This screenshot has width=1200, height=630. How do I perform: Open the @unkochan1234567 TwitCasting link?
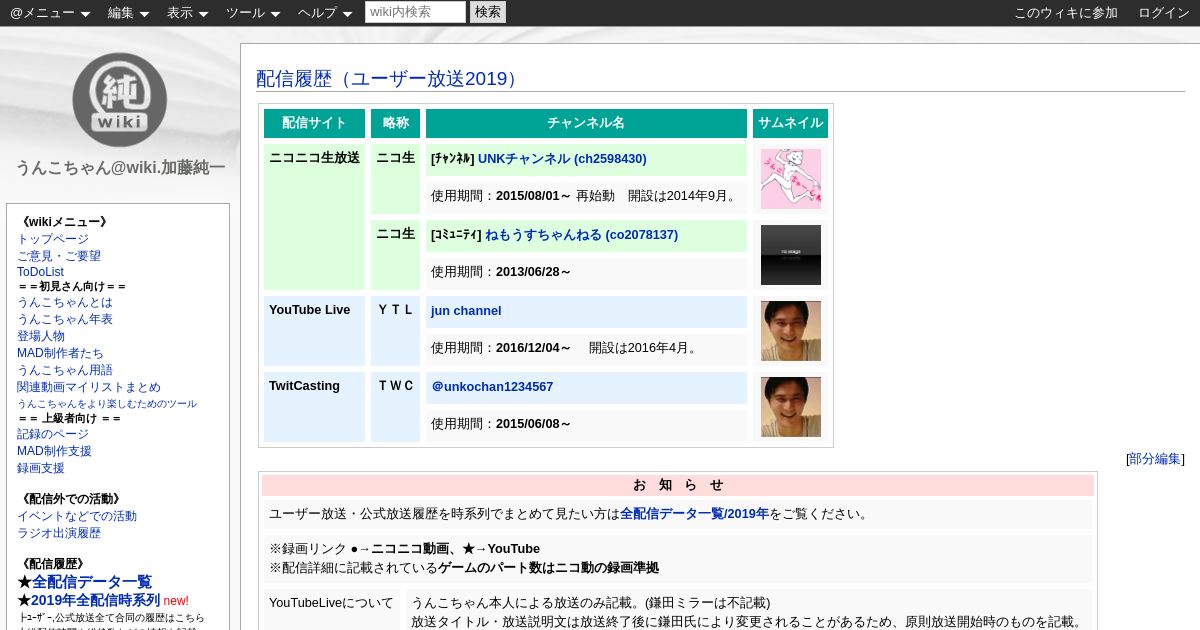(492, 387)
